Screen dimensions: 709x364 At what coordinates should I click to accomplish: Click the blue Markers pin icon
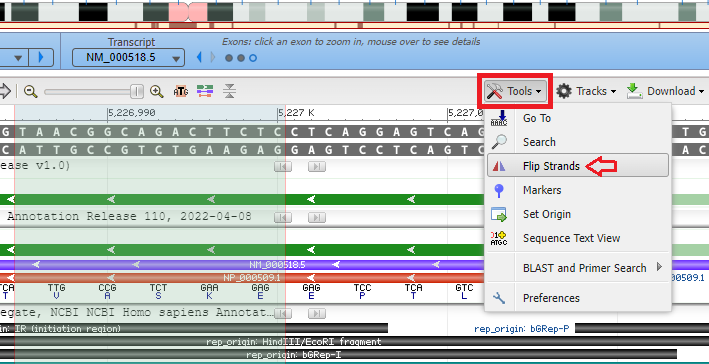(x=499, y=190)
